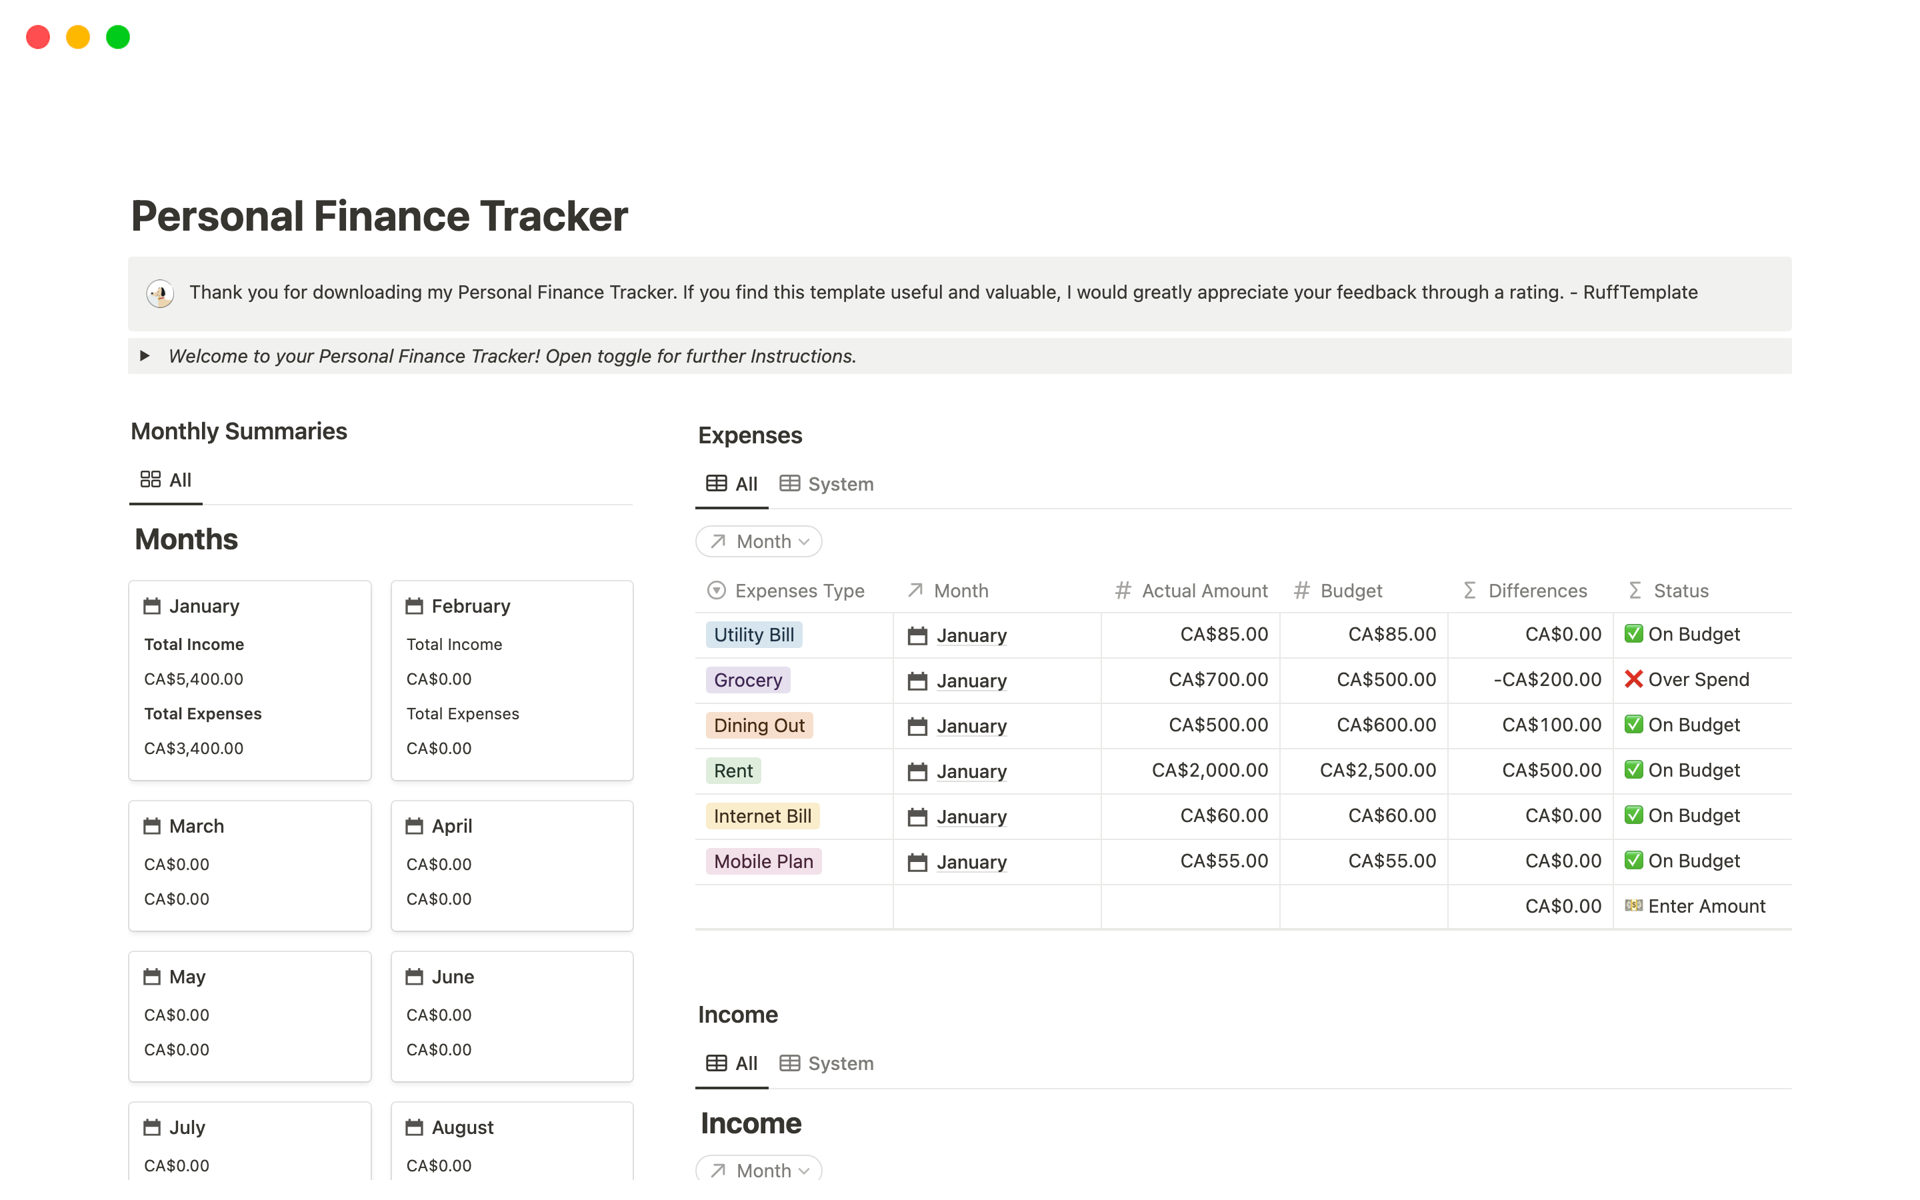Click the Actual Amount number column icon
The height and width of the screenshot is (1200, 1920).
click(1123, 591)
